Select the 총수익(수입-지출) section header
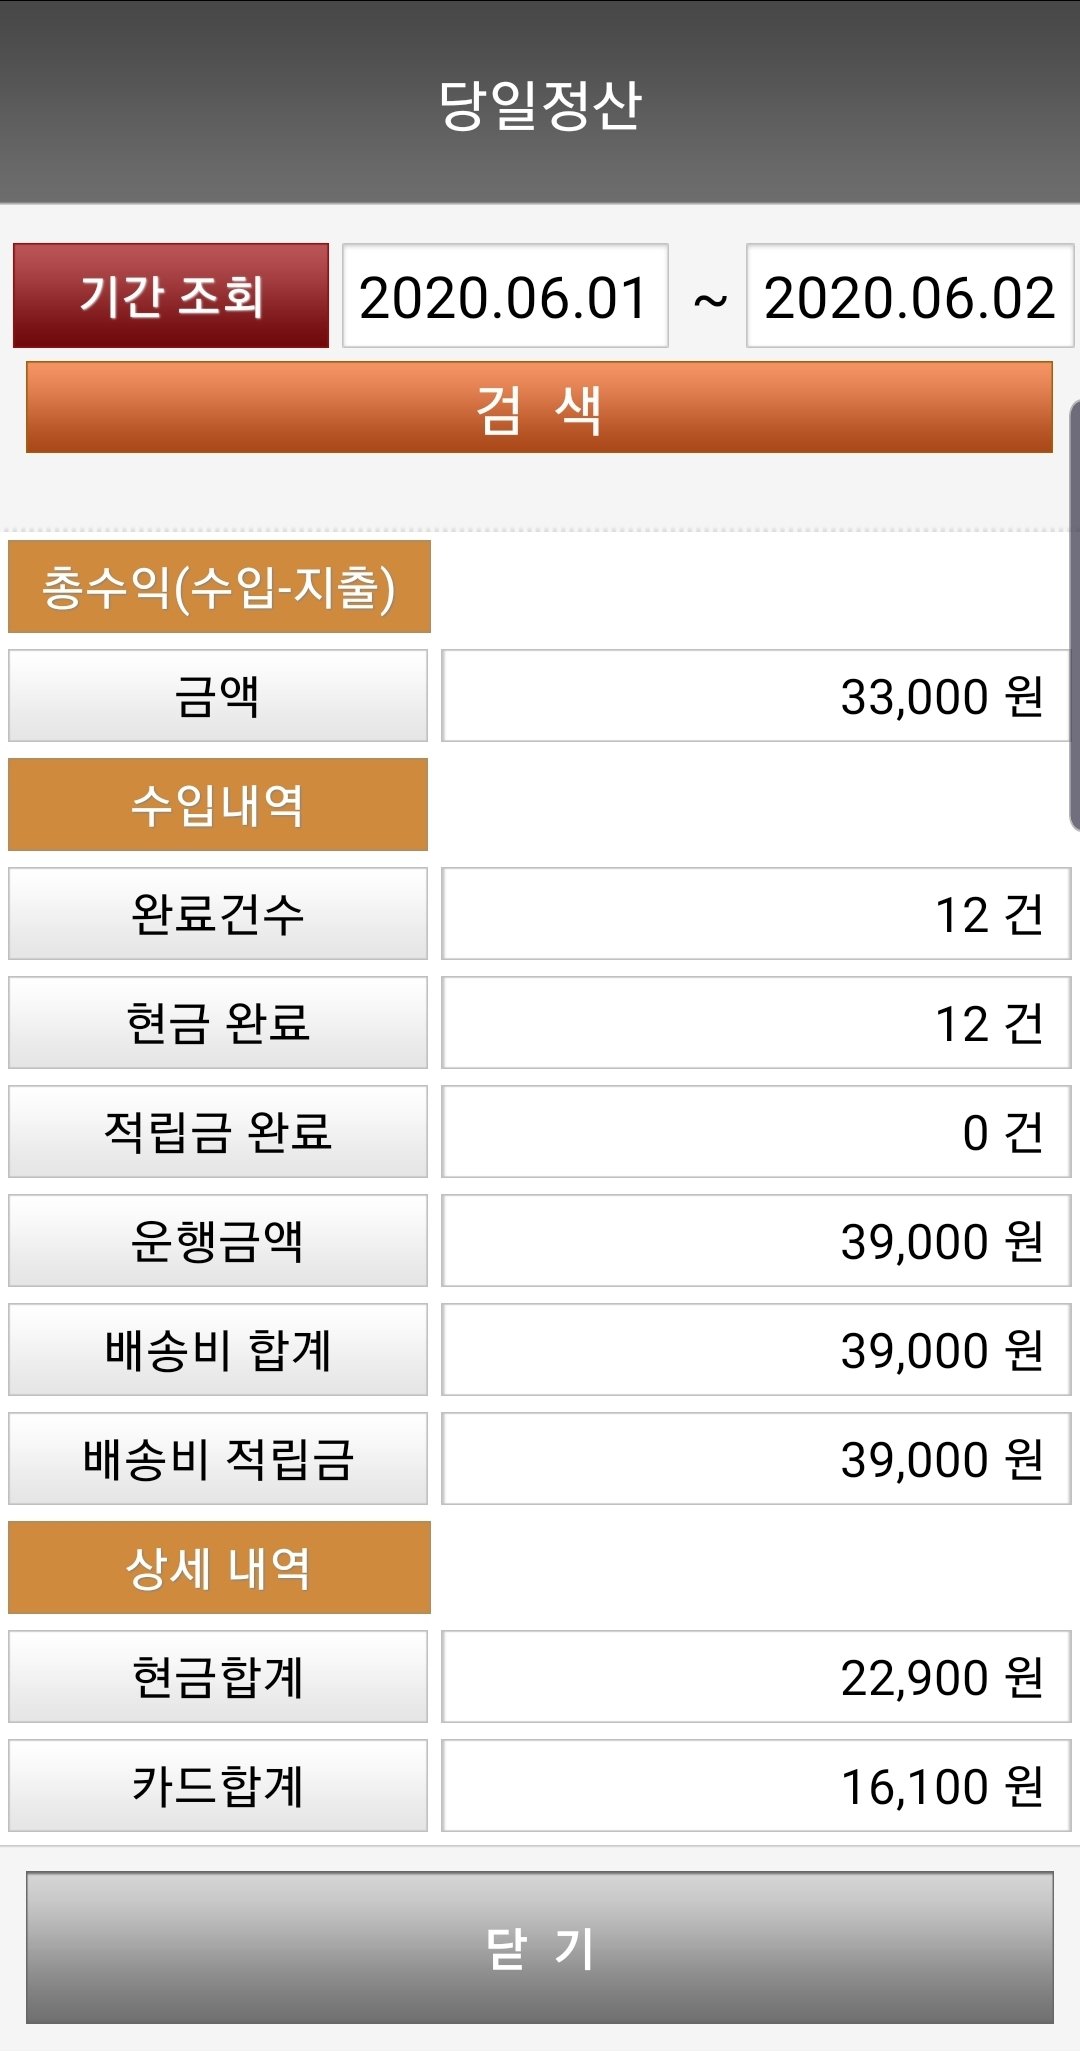Image resolution: width=1080 pixels, height=2051 pixels. (x=219, y=587)
